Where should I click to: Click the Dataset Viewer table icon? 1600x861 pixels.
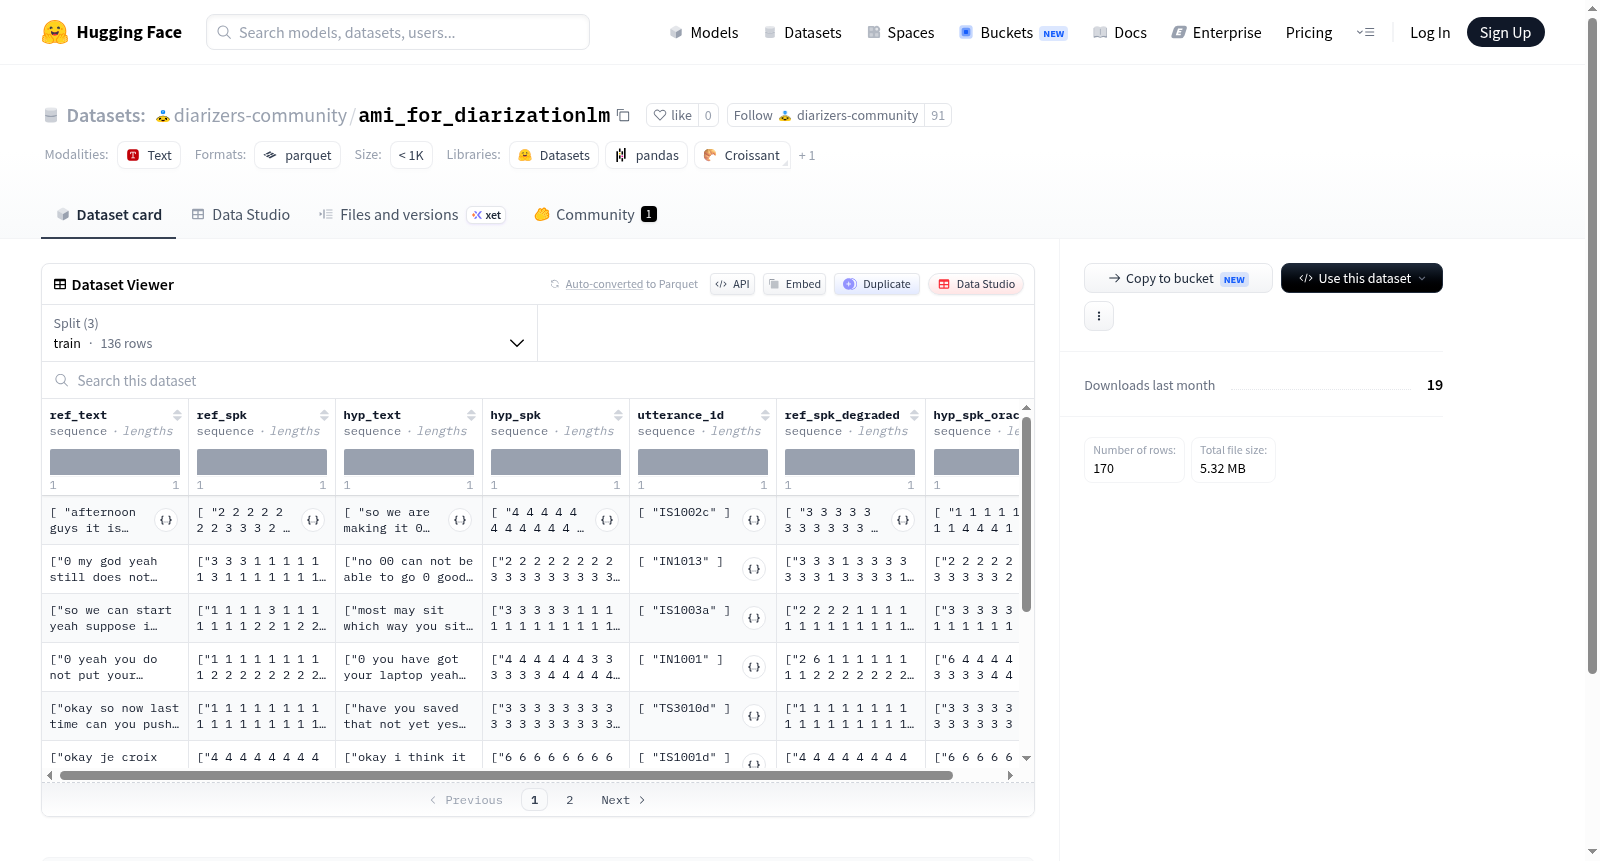point(60,285)
